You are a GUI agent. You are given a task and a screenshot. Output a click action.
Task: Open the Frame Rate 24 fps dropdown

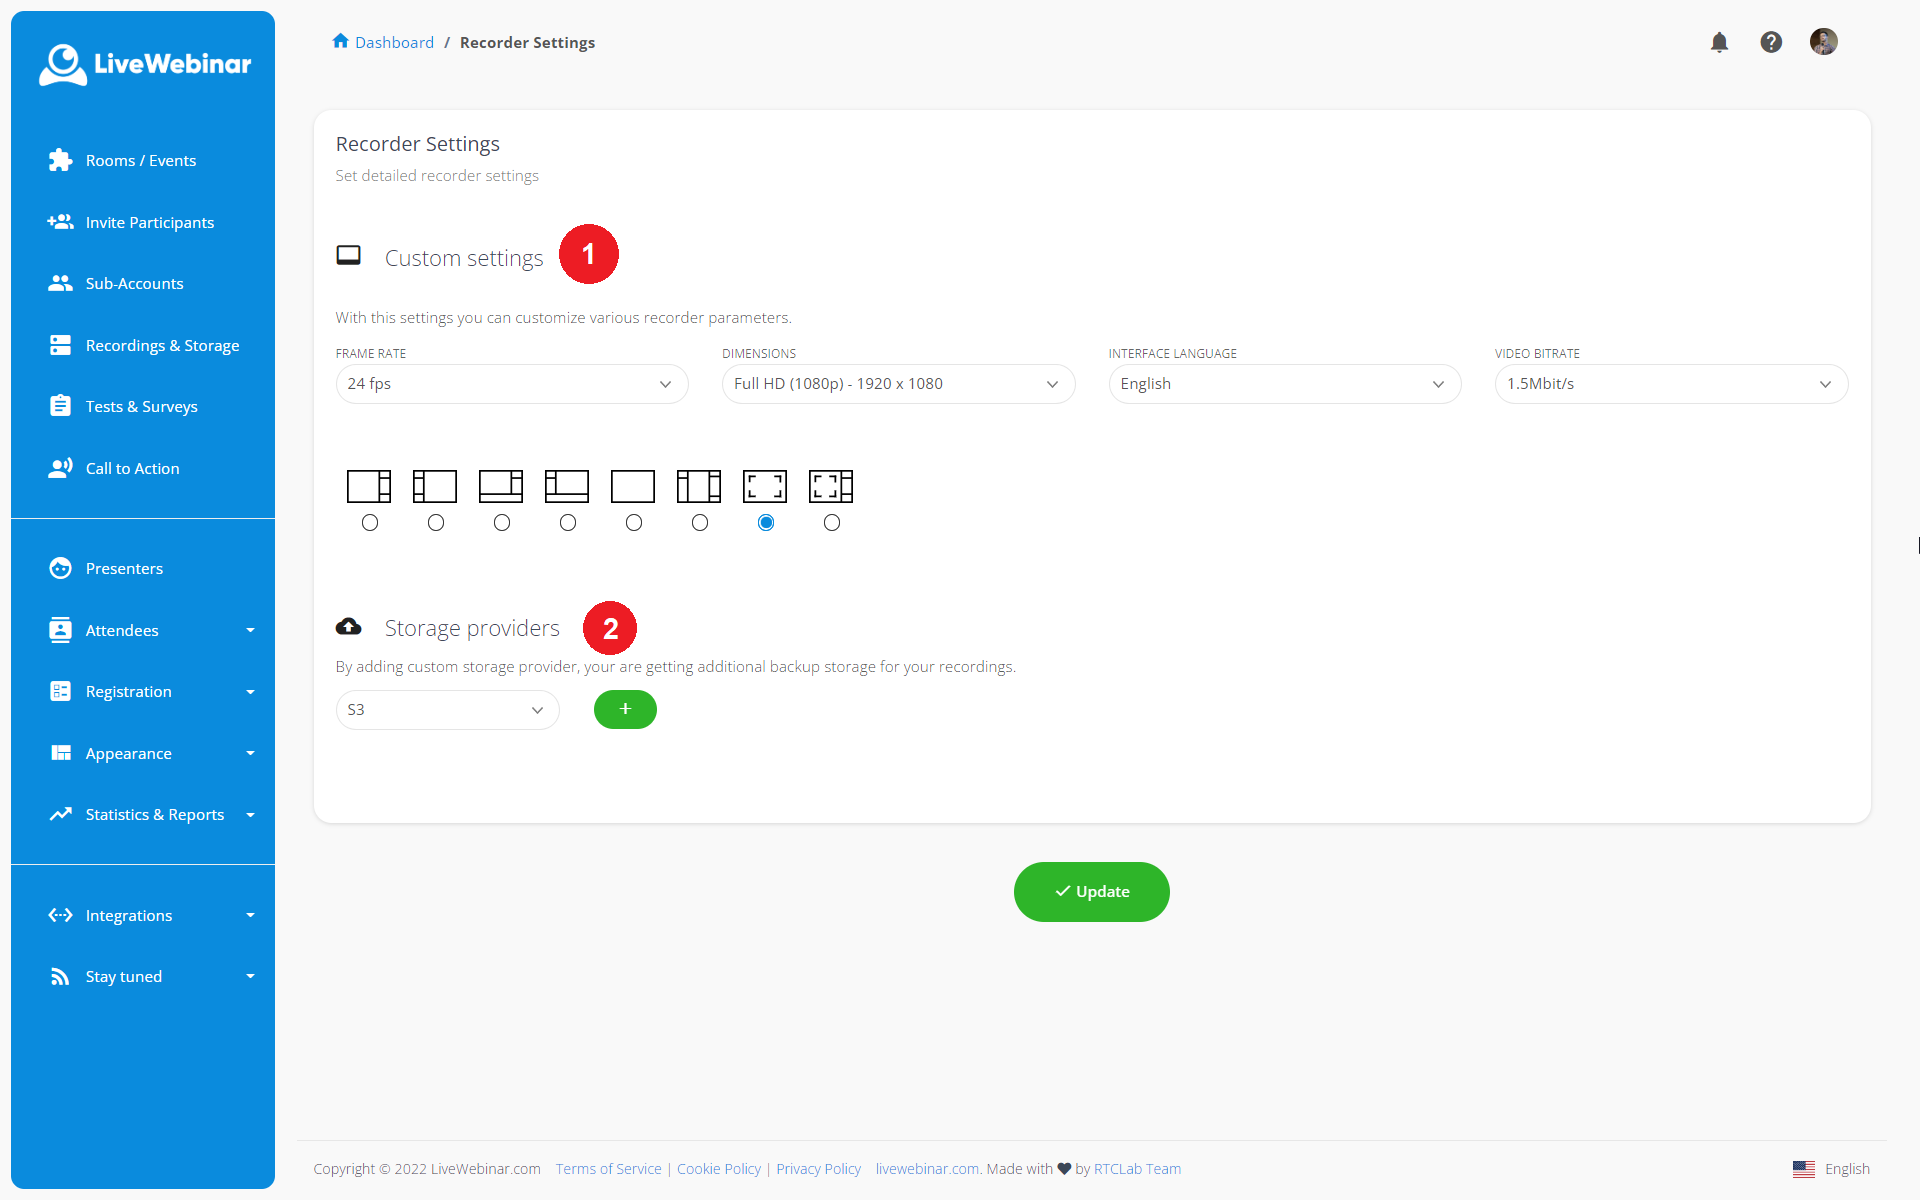pos(511,384)
